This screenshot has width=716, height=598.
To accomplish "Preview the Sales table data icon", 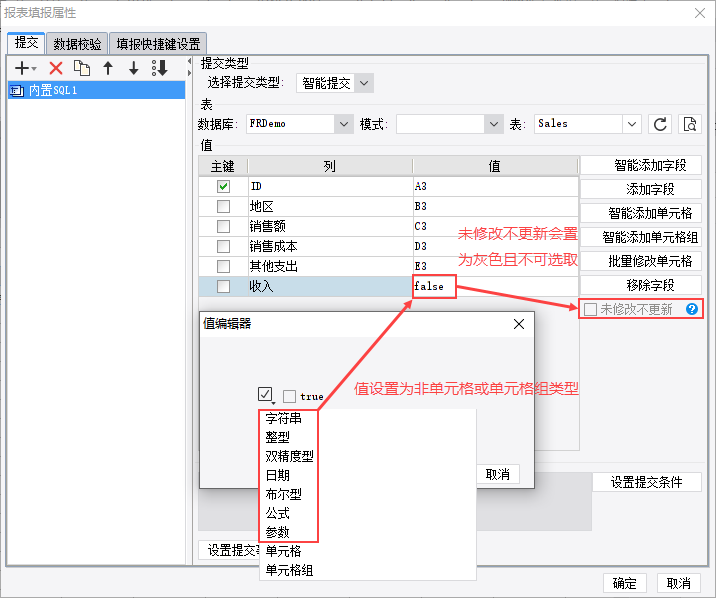I will (690, 124).
